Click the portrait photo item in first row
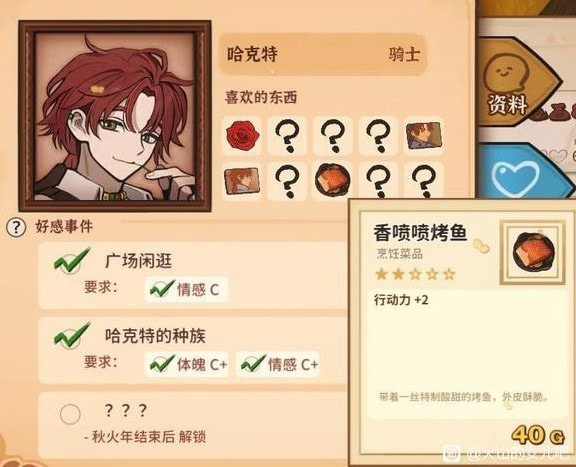This screenshot has width=576, height=467. (424, 136)
